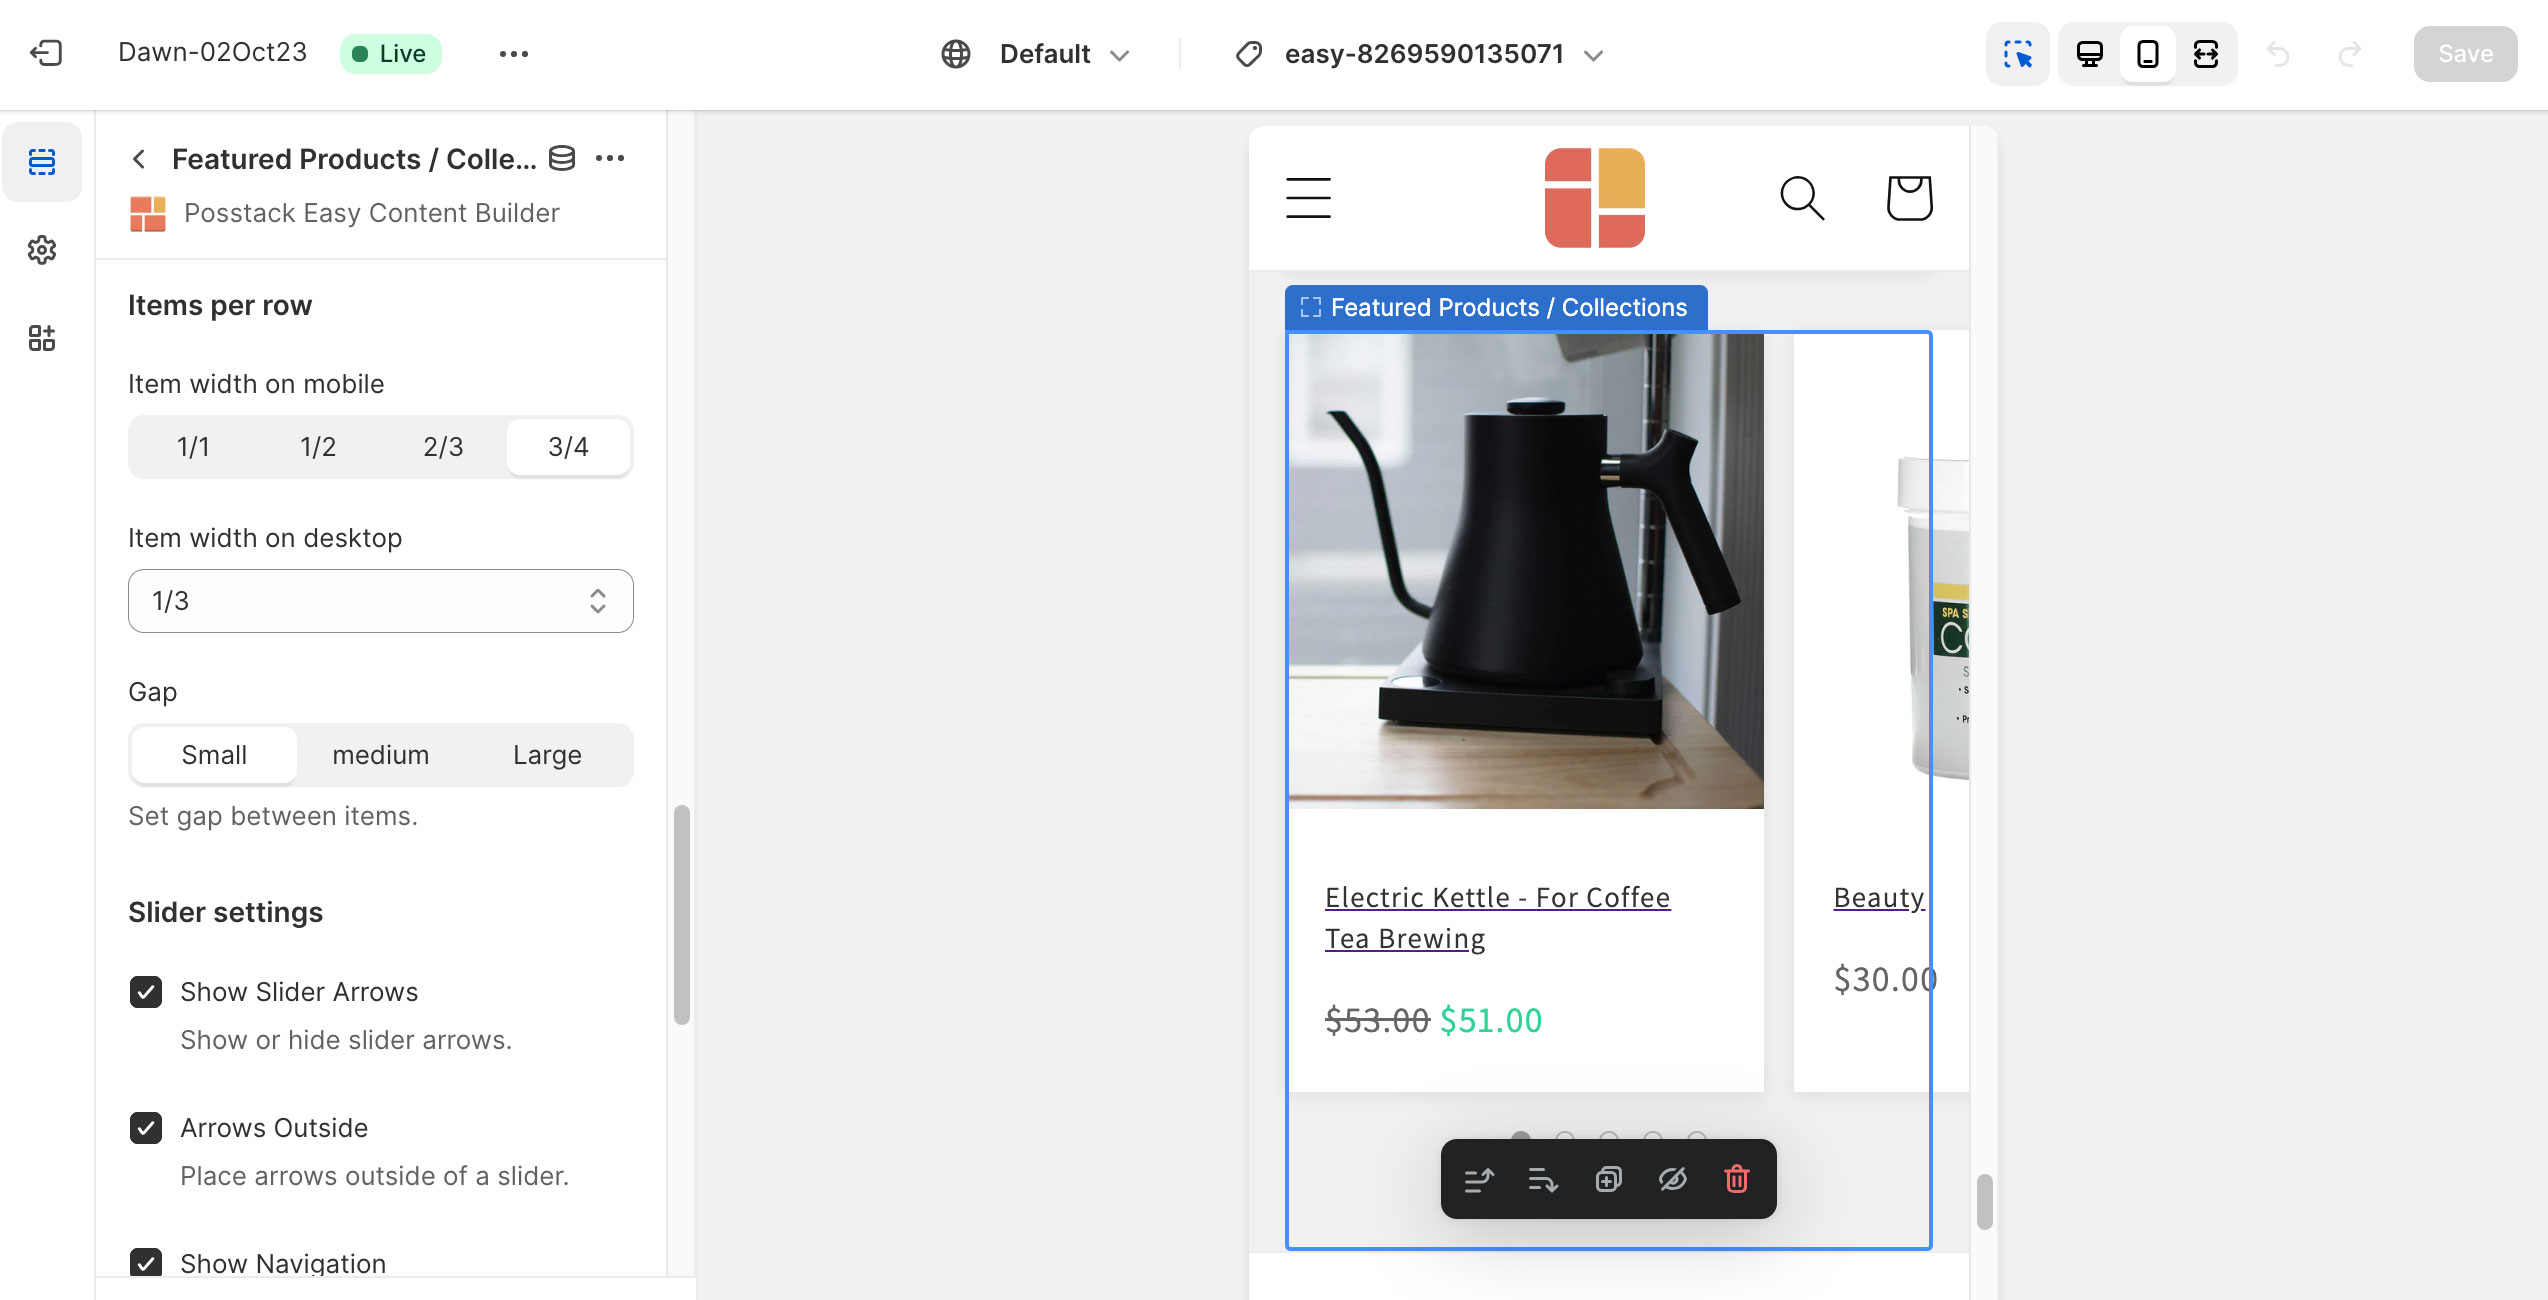This screenshot has width=2548, height=1300.
Task: Switch to desktop preview icon
Action: 2090,54
